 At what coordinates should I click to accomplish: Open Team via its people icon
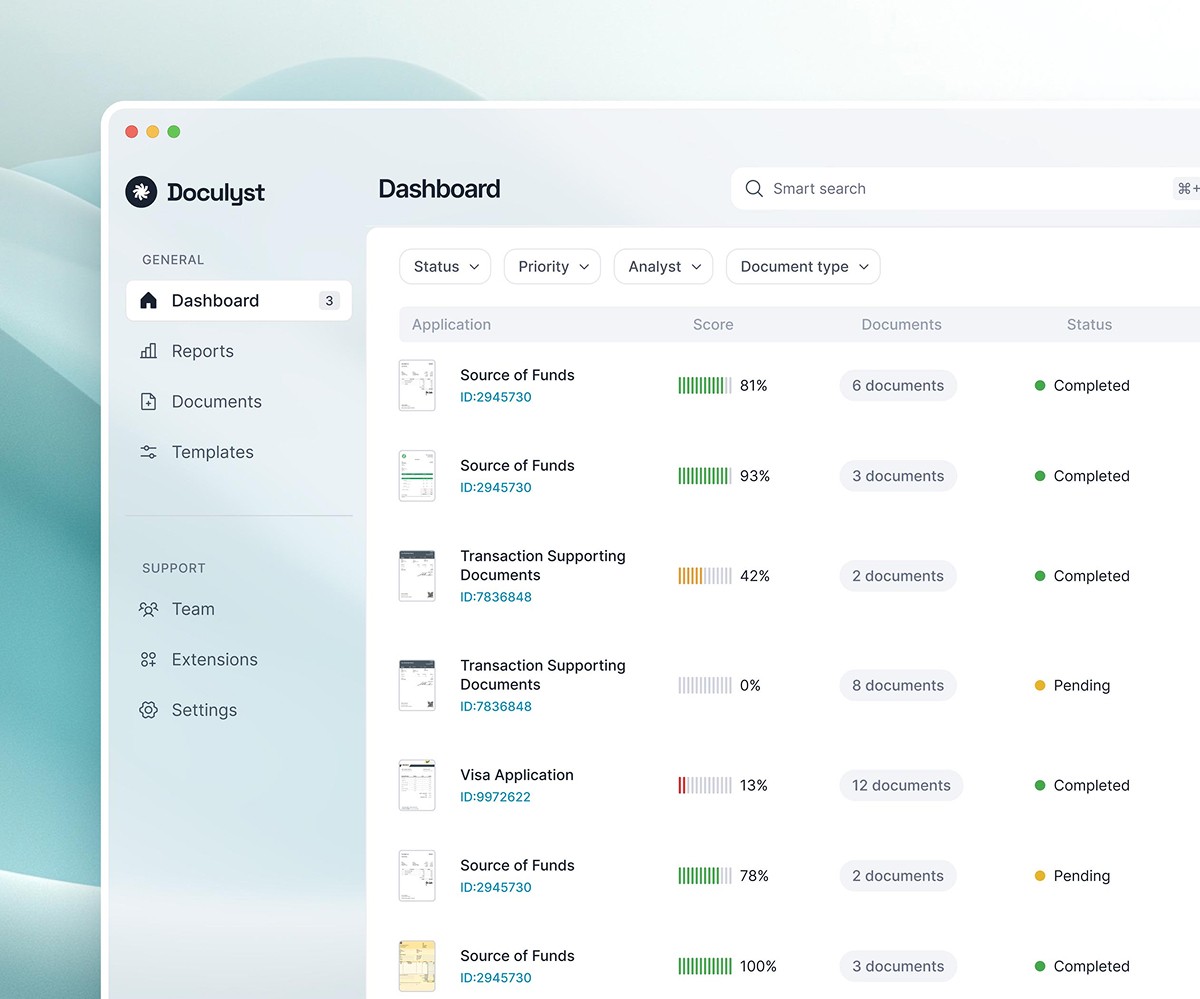(149, 609)
